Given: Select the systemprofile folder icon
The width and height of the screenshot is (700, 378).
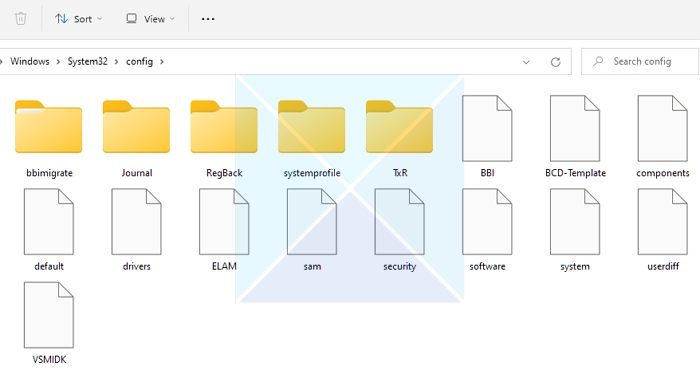Looking at the screenshot, I should (312, 127).
